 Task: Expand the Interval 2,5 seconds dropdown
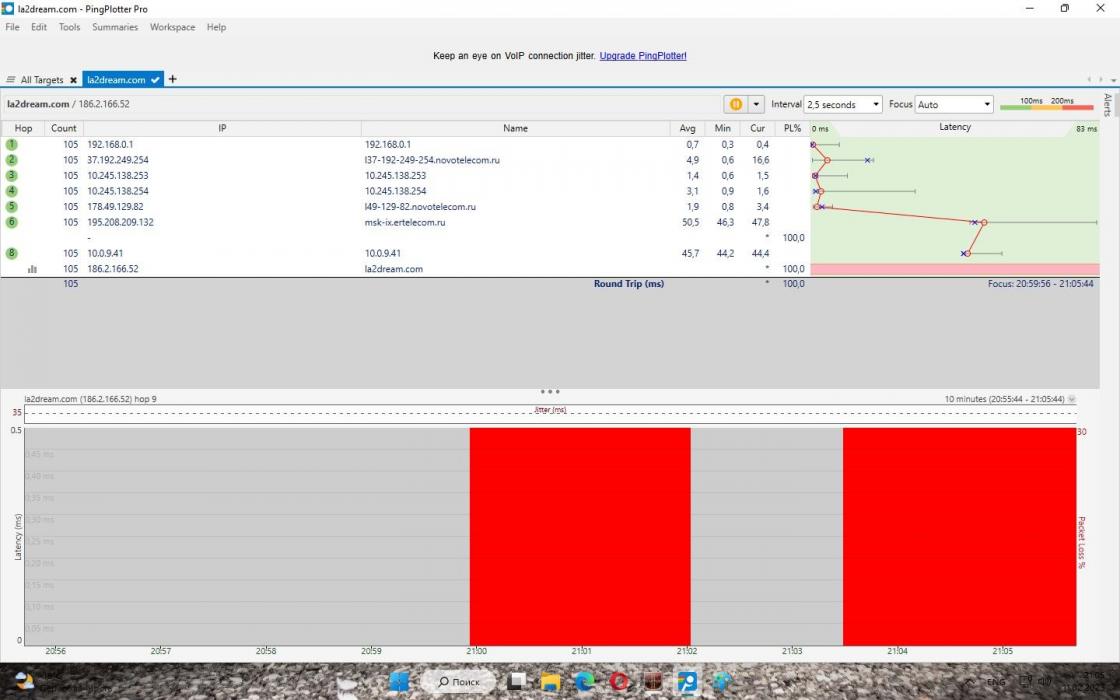tap(876, 104)
